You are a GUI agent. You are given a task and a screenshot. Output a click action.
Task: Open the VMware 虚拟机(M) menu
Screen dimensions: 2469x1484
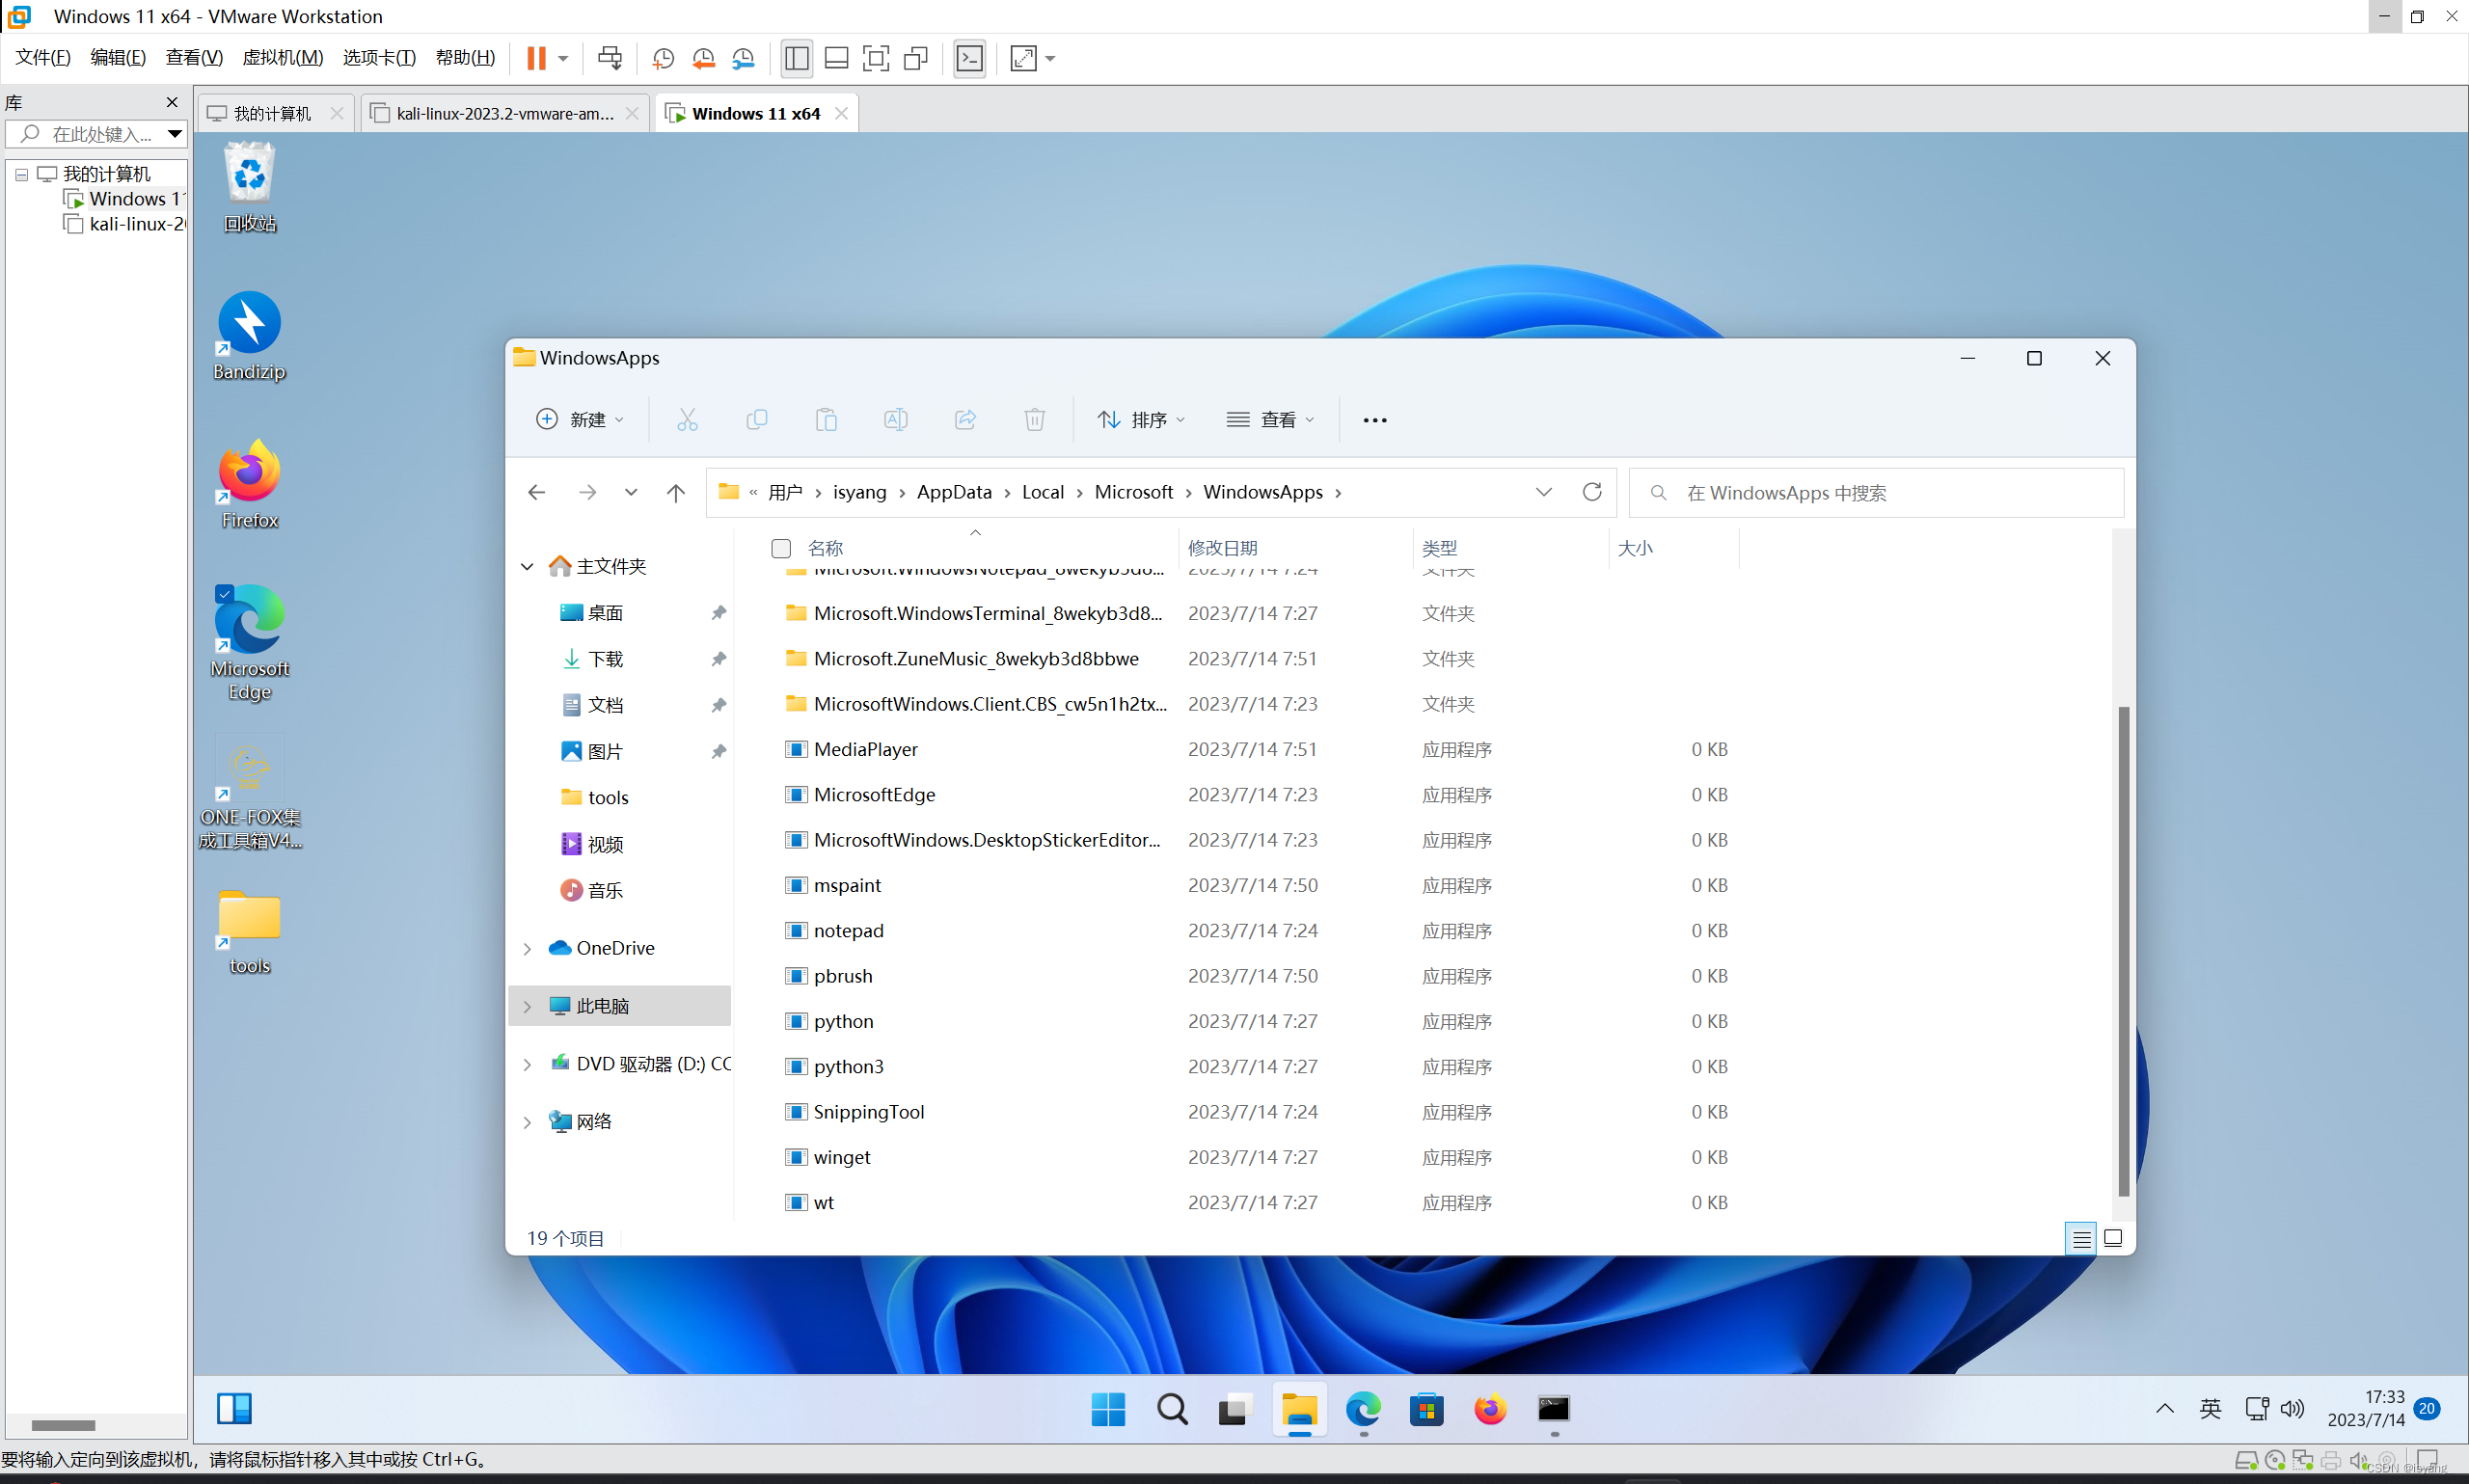pos(283,58)
